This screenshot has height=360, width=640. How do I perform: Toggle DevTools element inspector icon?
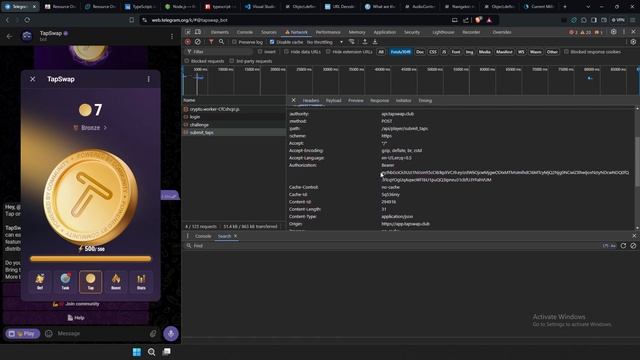(188, 32)
